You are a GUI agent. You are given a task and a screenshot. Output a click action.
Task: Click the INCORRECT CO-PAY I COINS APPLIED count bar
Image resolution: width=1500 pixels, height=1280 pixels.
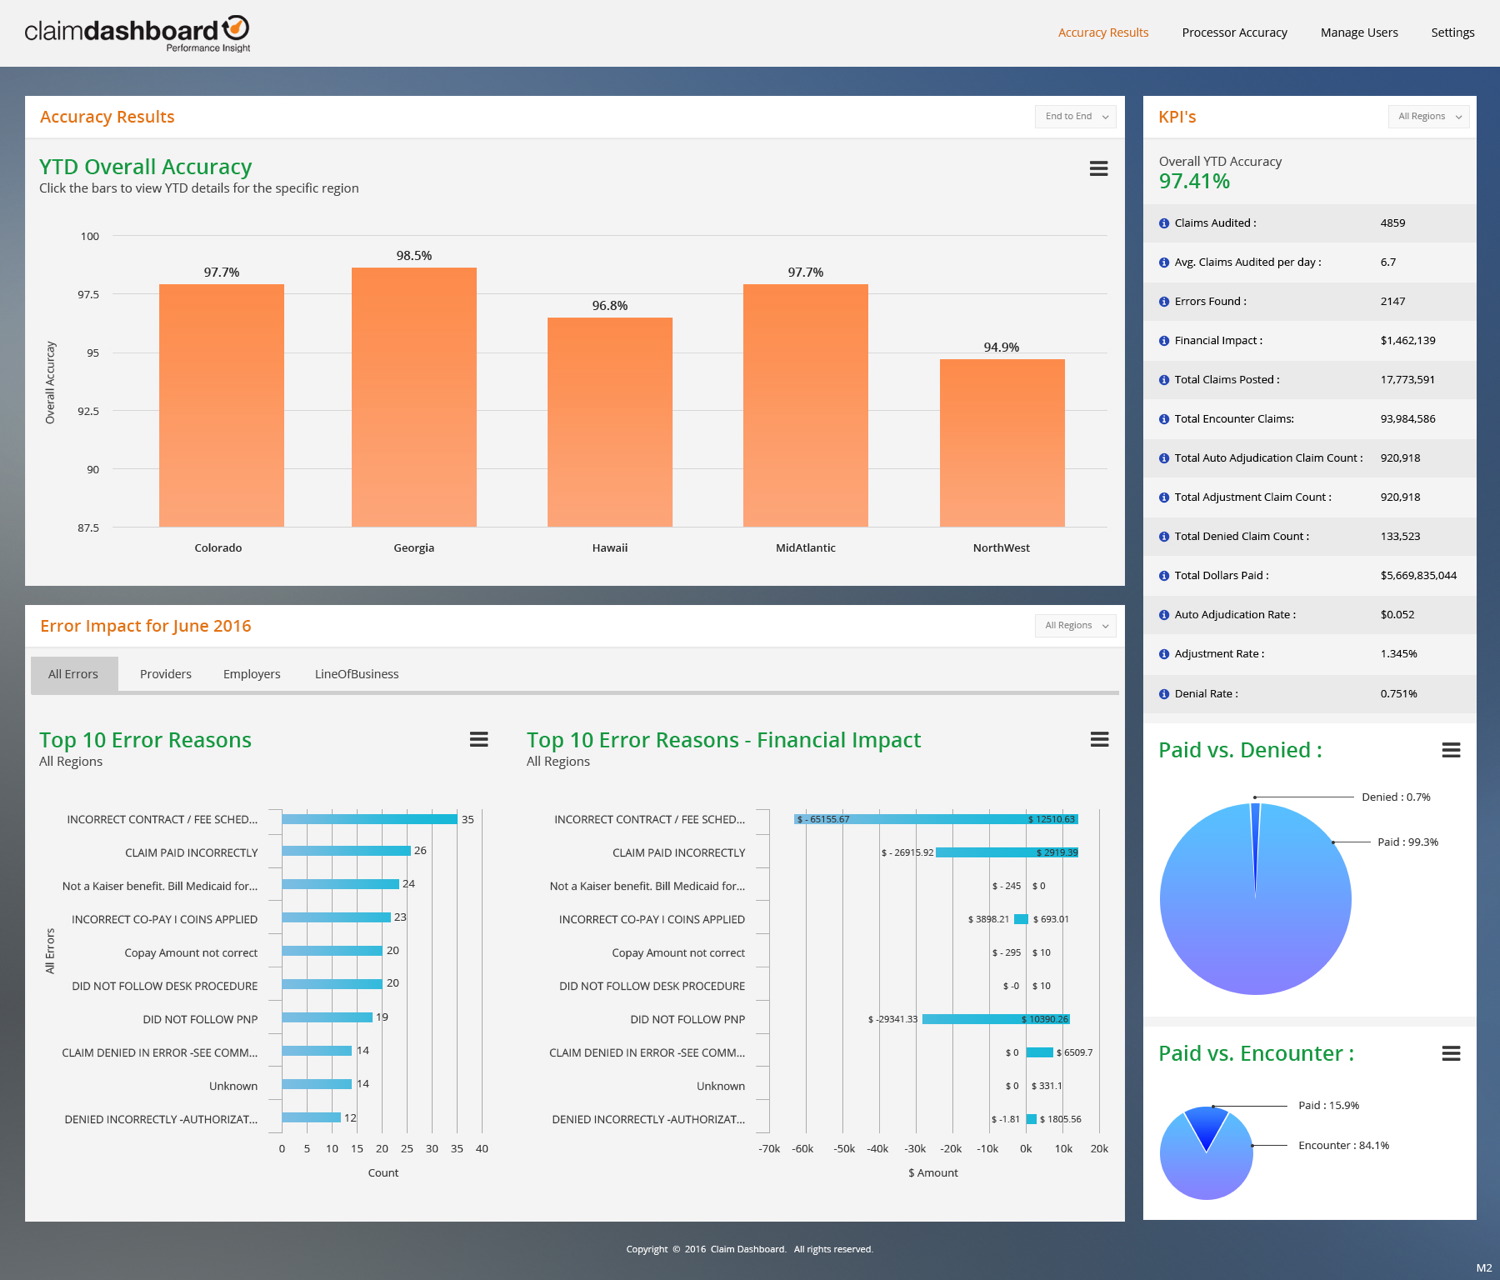click(x=336, y=917)
